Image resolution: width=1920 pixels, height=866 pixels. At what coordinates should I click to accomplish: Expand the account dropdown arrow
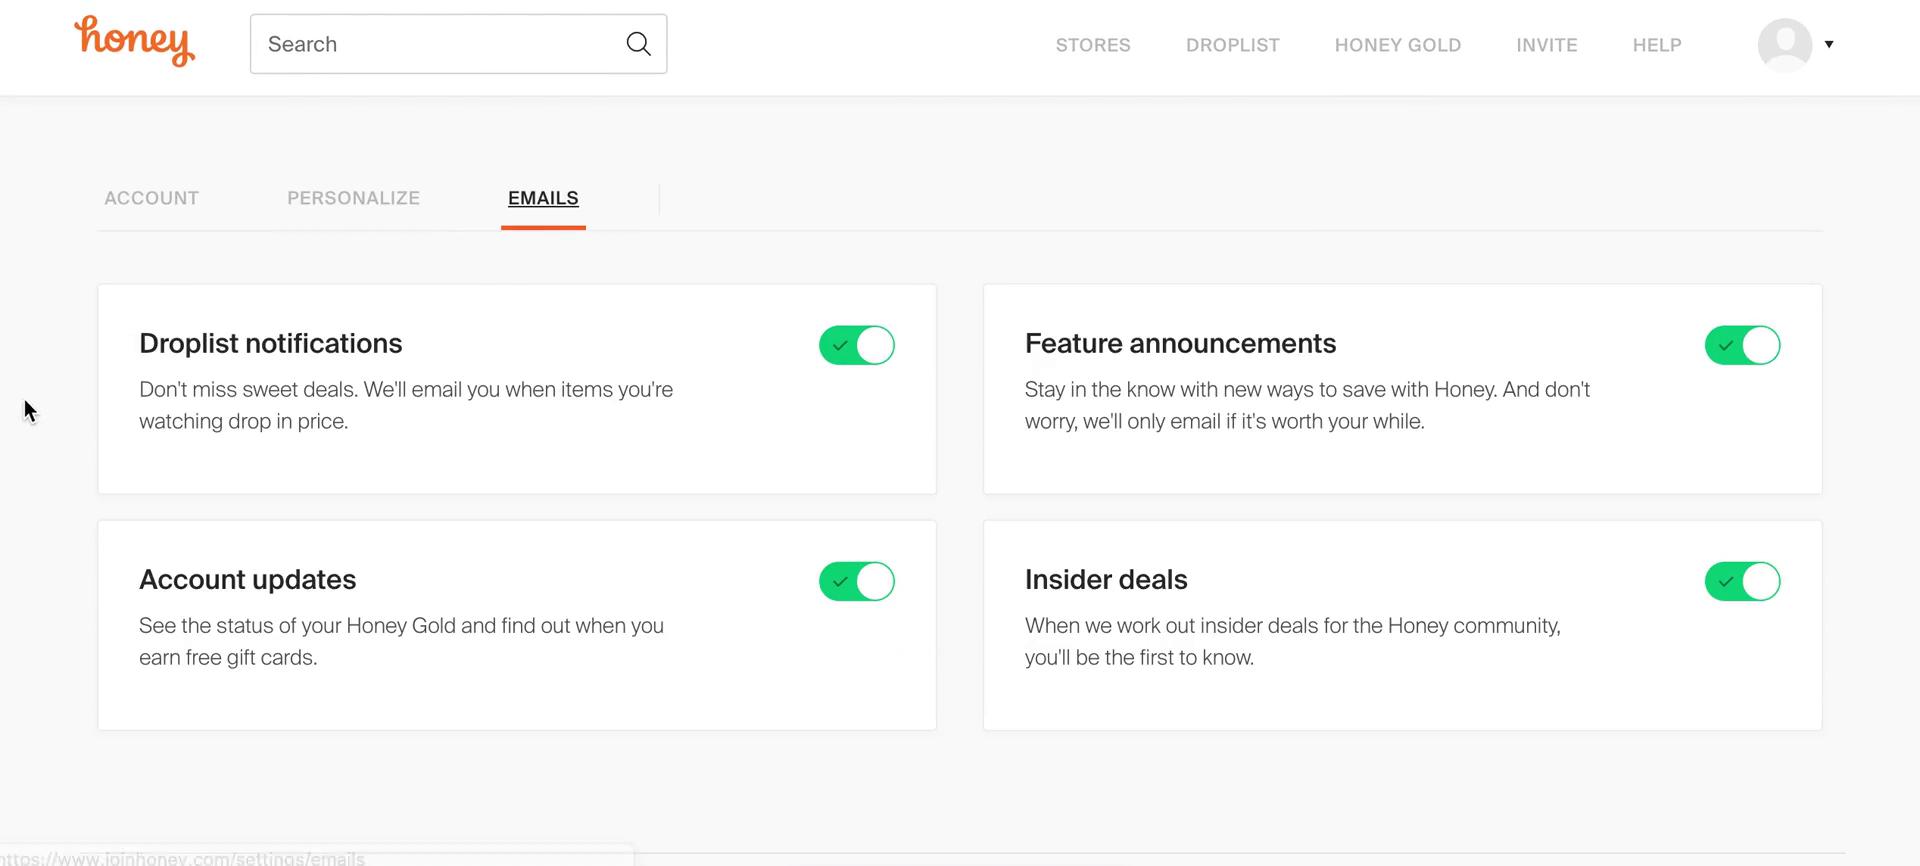coord(1829,44)
